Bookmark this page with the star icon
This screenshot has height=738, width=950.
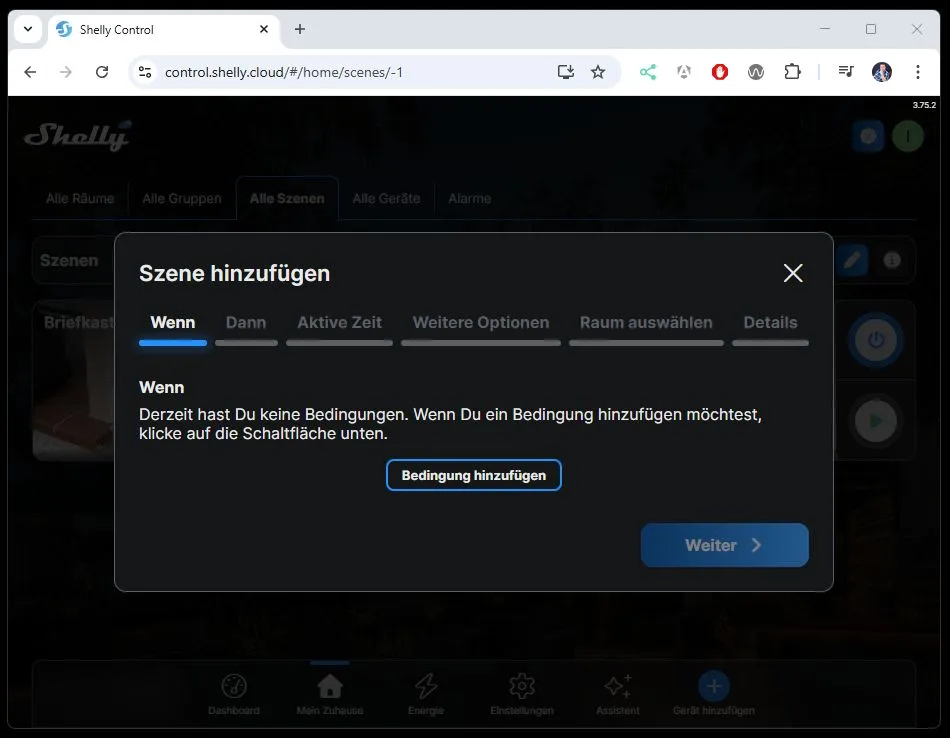pyautogui.click(x=598, y=72)
